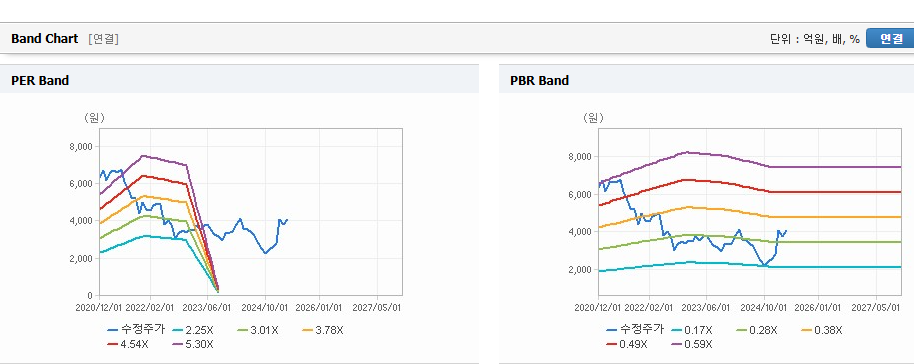
Task: Toggle 0.49X legend series in PBR Band
Action: pyautogui.click(x=627, y=344)
